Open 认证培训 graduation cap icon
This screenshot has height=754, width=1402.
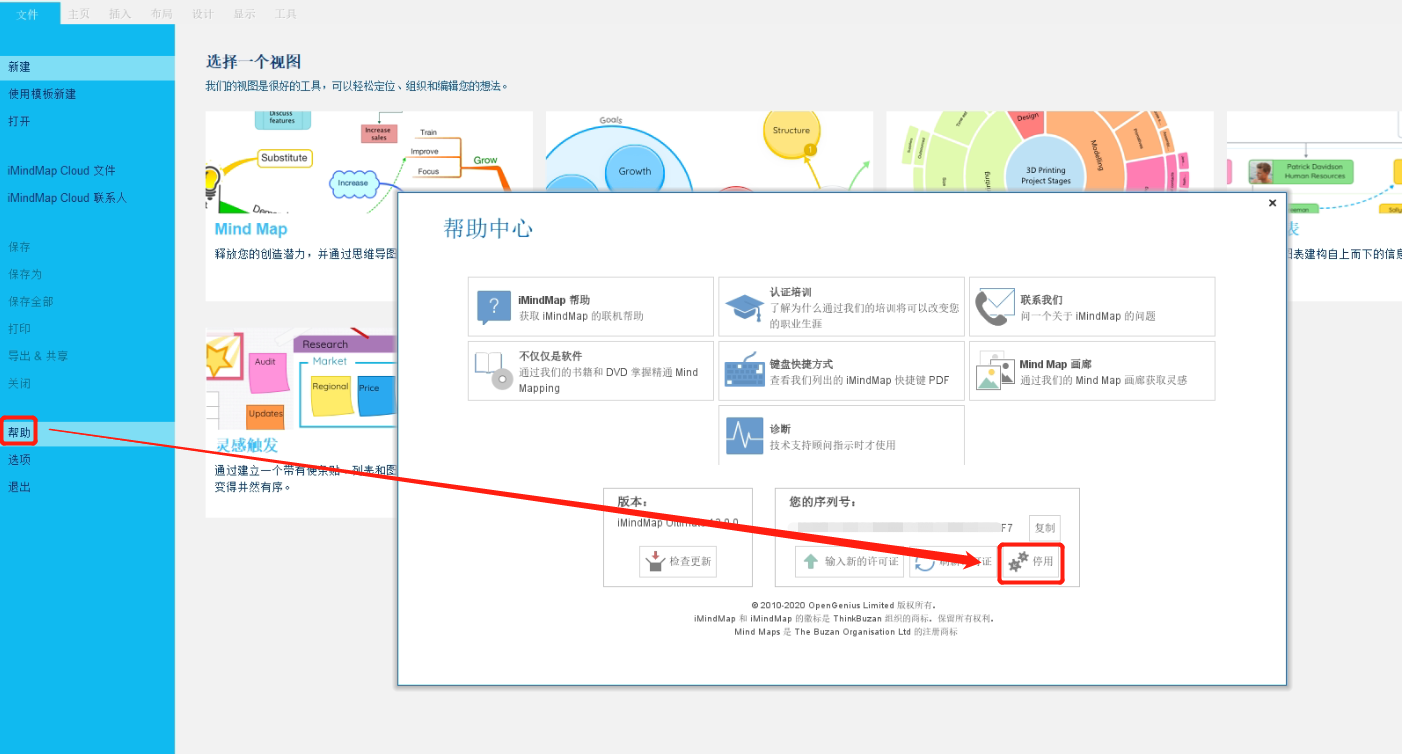point(744,307)
